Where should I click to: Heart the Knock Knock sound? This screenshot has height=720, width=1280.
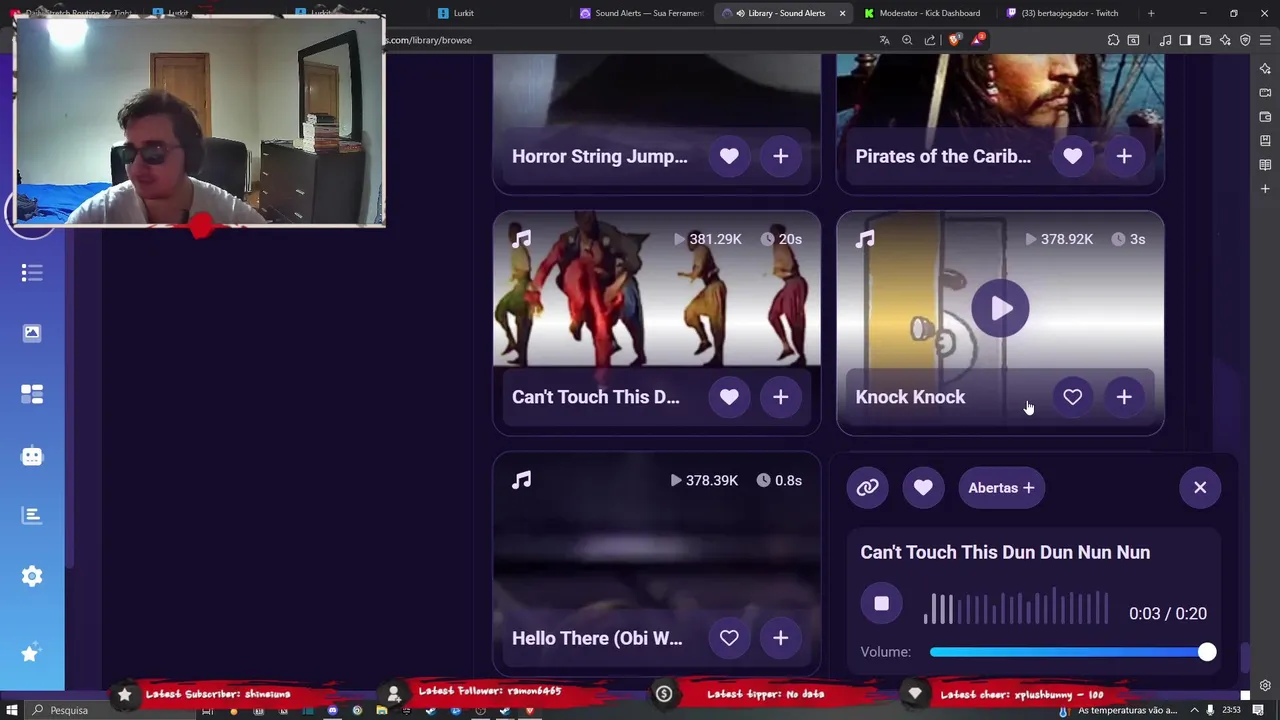point(1072,397)
